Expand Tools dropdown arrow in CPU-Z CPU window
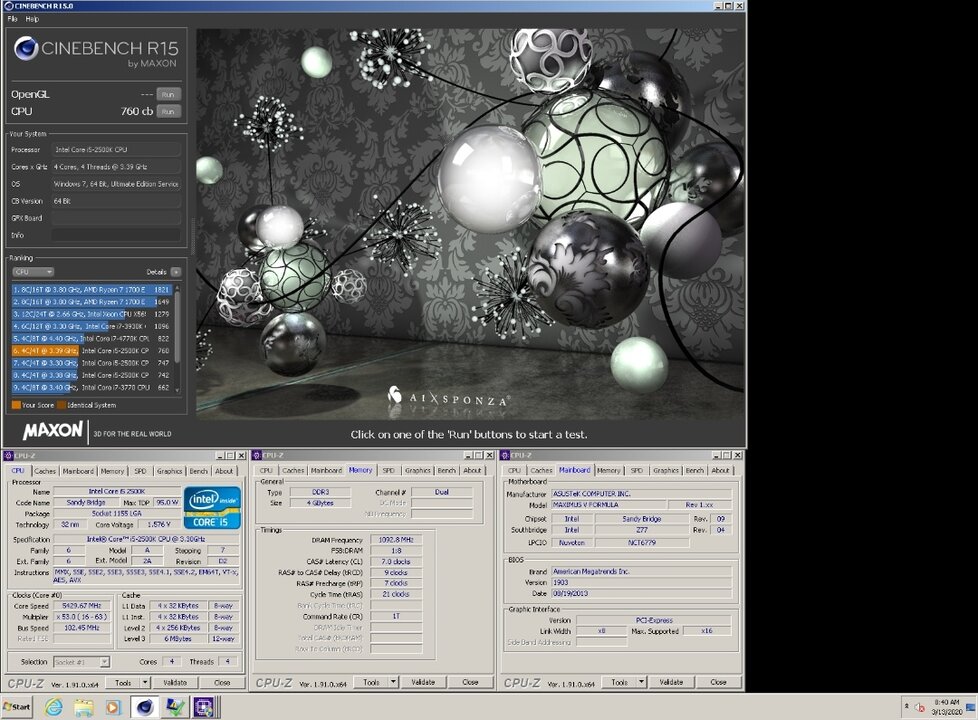Image resolution: width=978 pixels, height=720 pixels. click(145, 683)
